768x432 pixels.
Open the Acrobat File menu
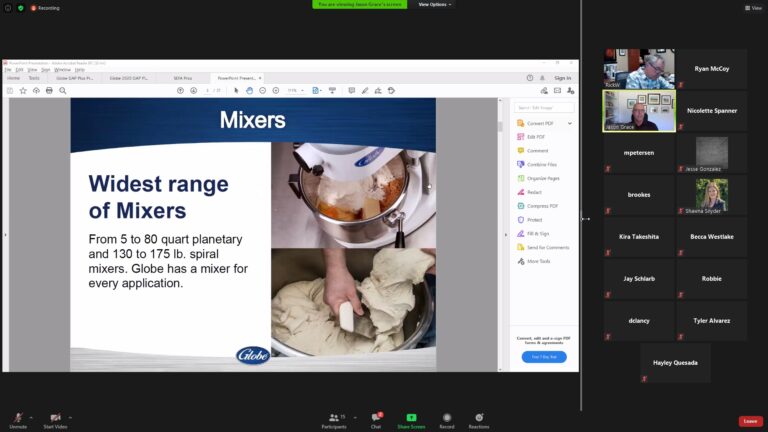[x=8, y=70]
